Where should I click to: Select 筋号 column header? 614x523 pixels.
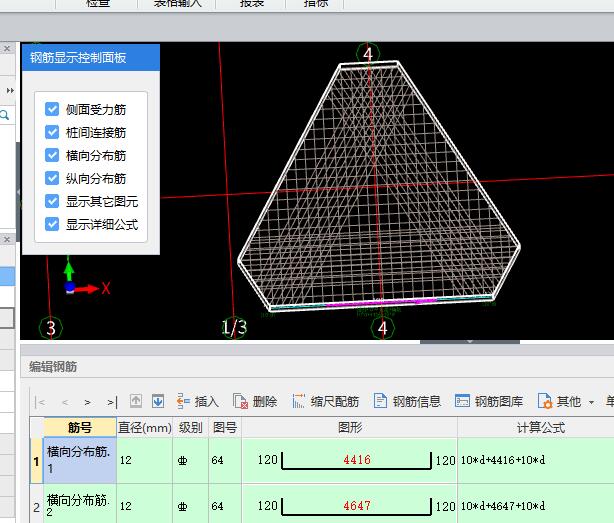[x=80, y=427]
